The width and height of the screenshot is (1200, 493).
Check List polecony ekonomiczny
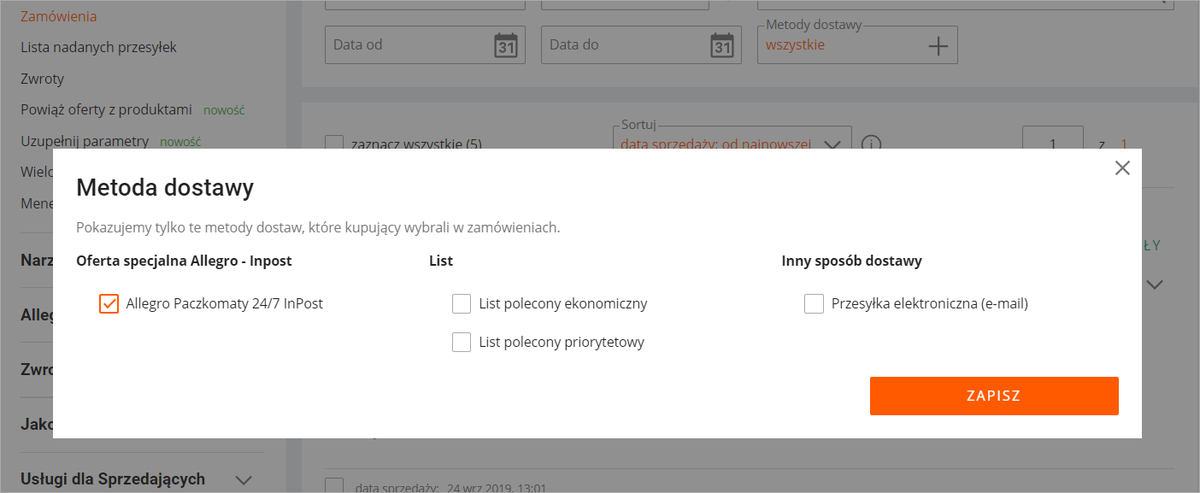click(461, 304)
